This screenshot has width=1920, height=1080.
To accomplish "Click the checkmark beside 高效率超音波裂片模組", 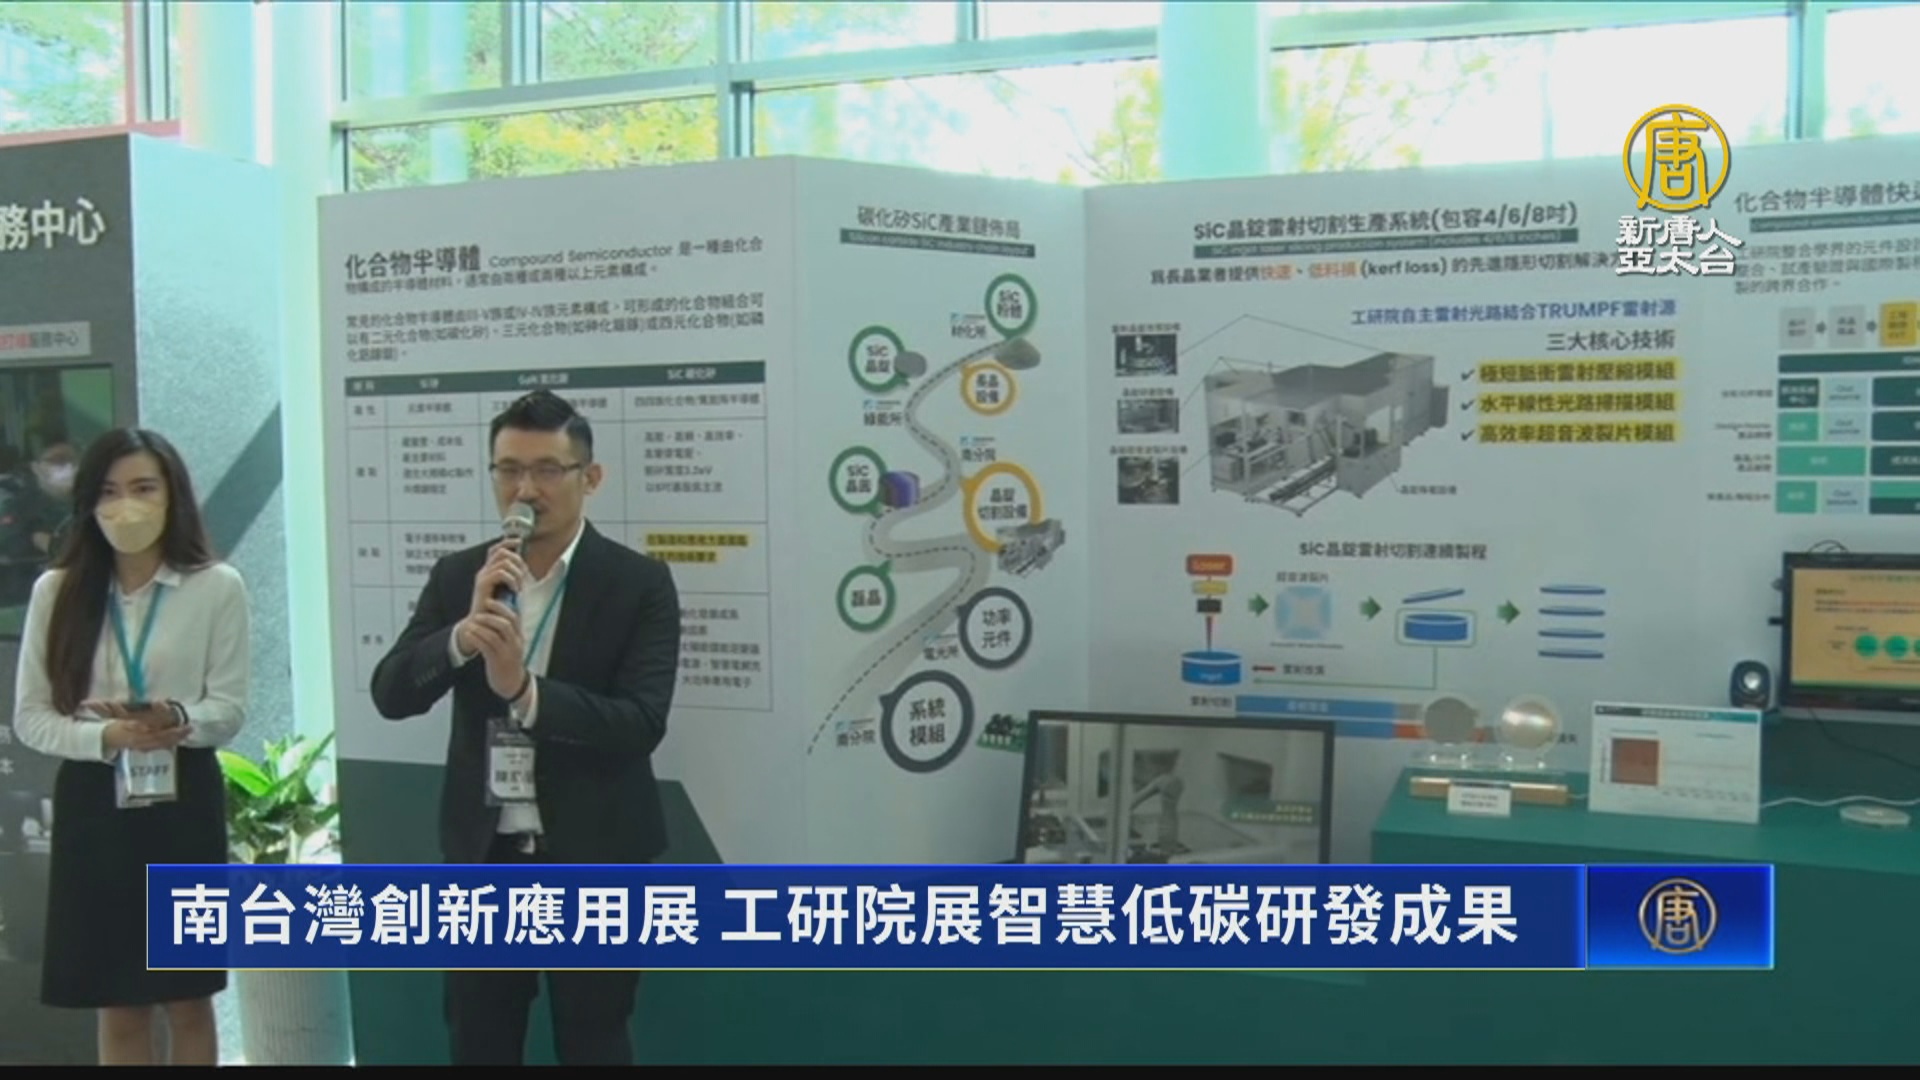I will 1467,434.
